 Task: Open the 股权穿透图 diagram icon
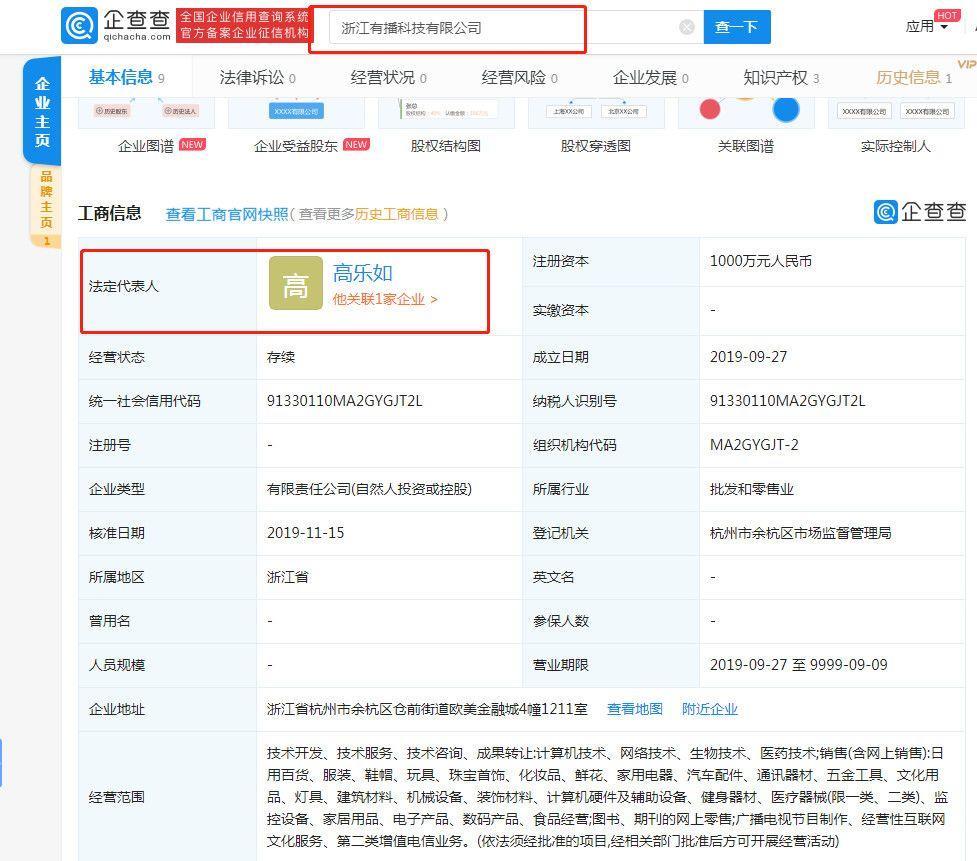tap(596, 112)
